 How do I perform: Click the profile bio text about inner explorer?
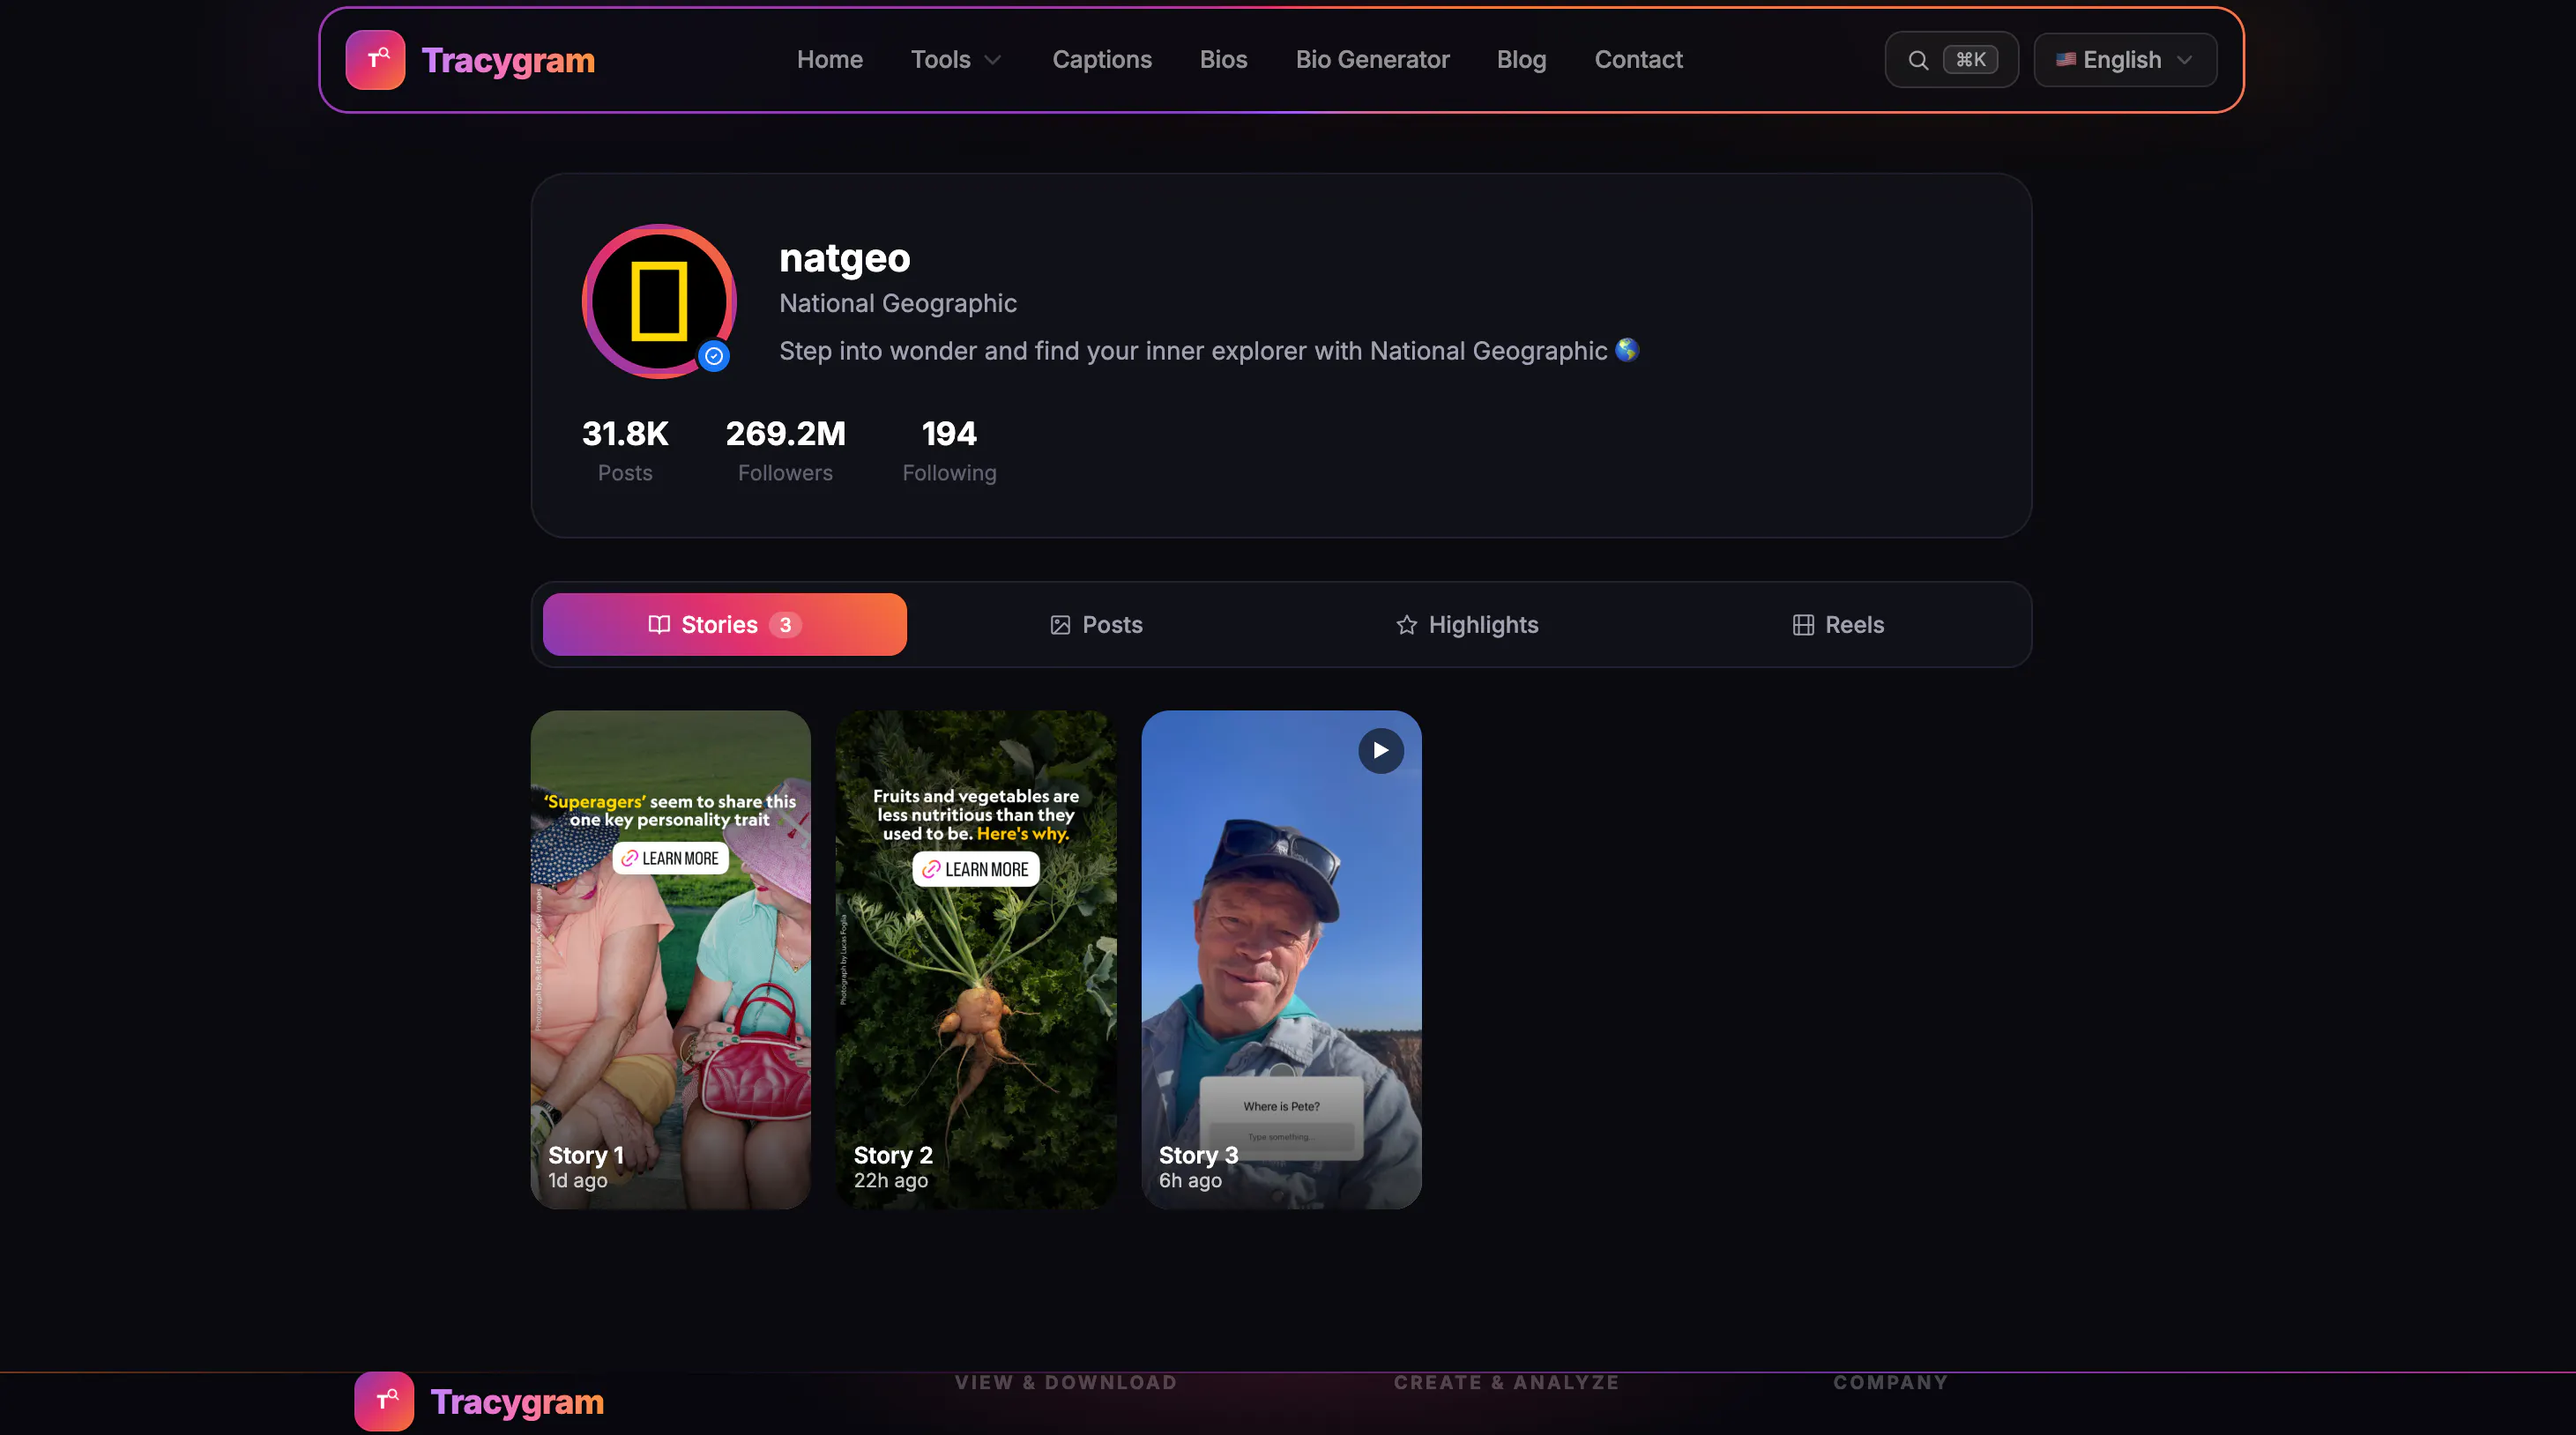click(x=1209, y=351)
